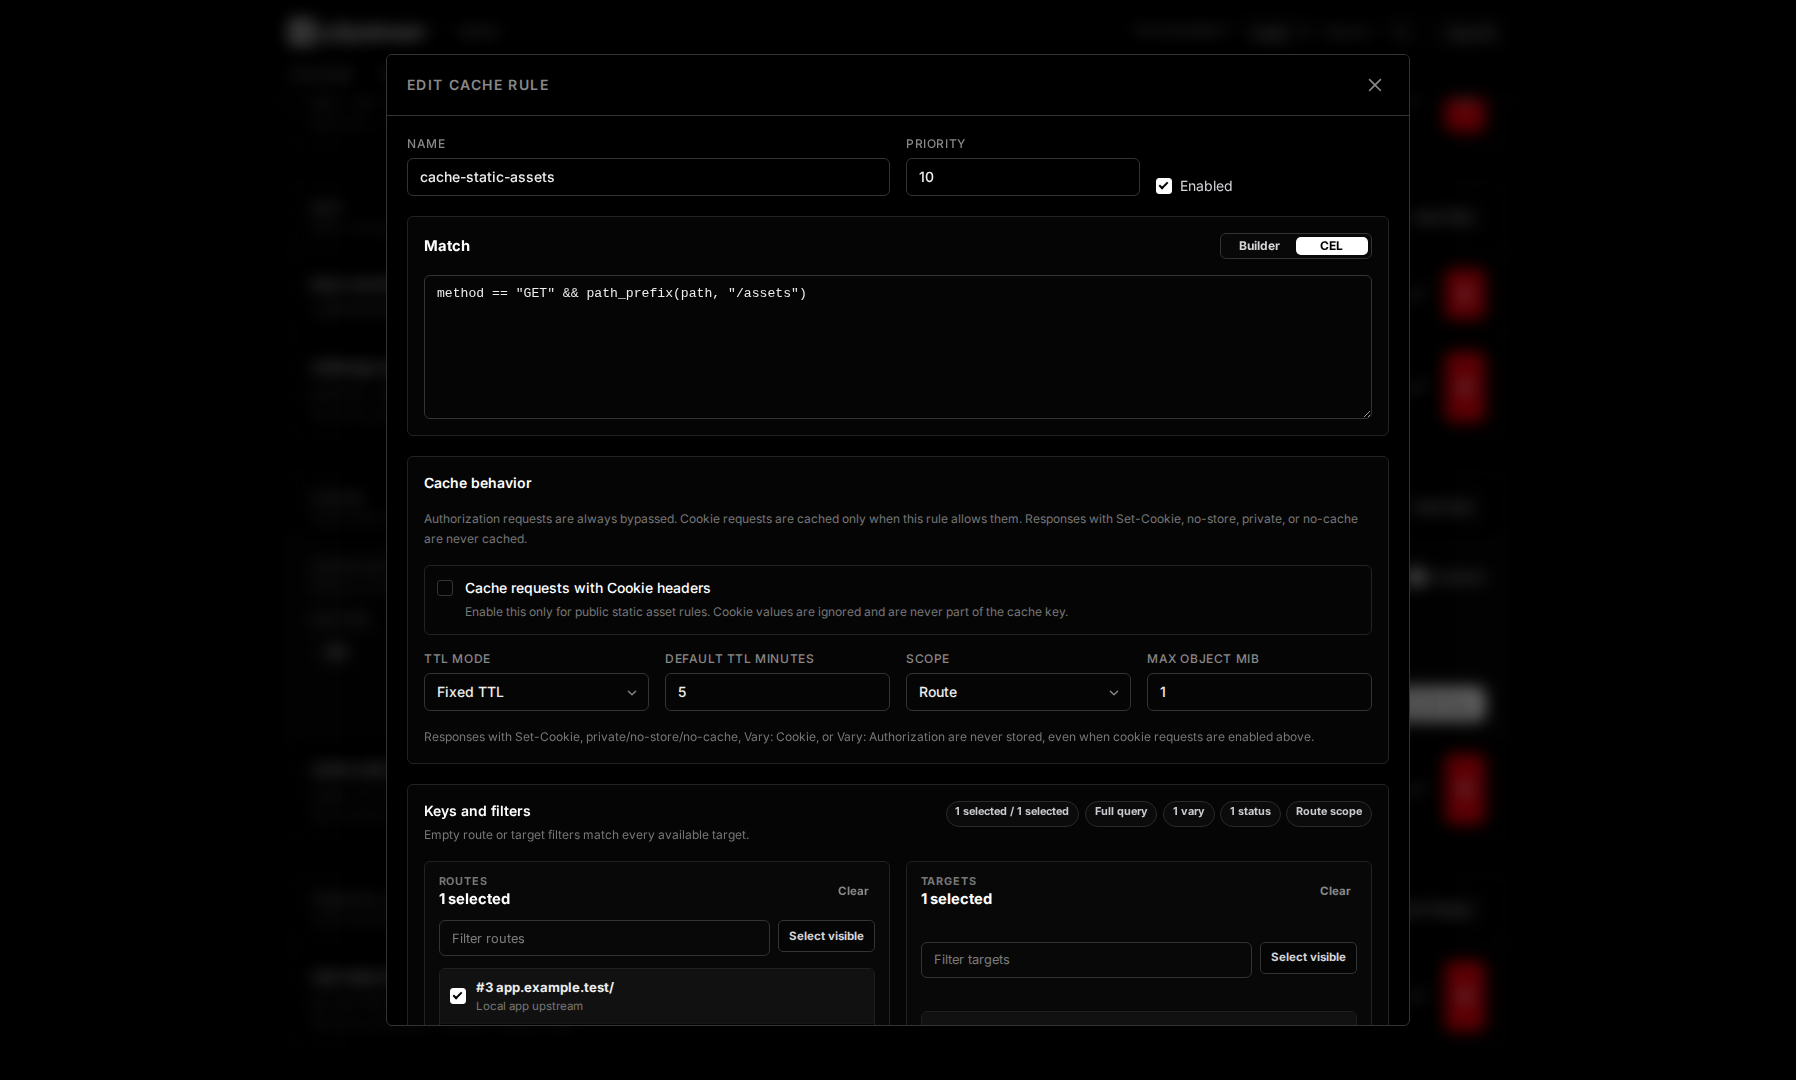Click the '1 selected / 1 selected' chip

click(x=1012, y=812)
